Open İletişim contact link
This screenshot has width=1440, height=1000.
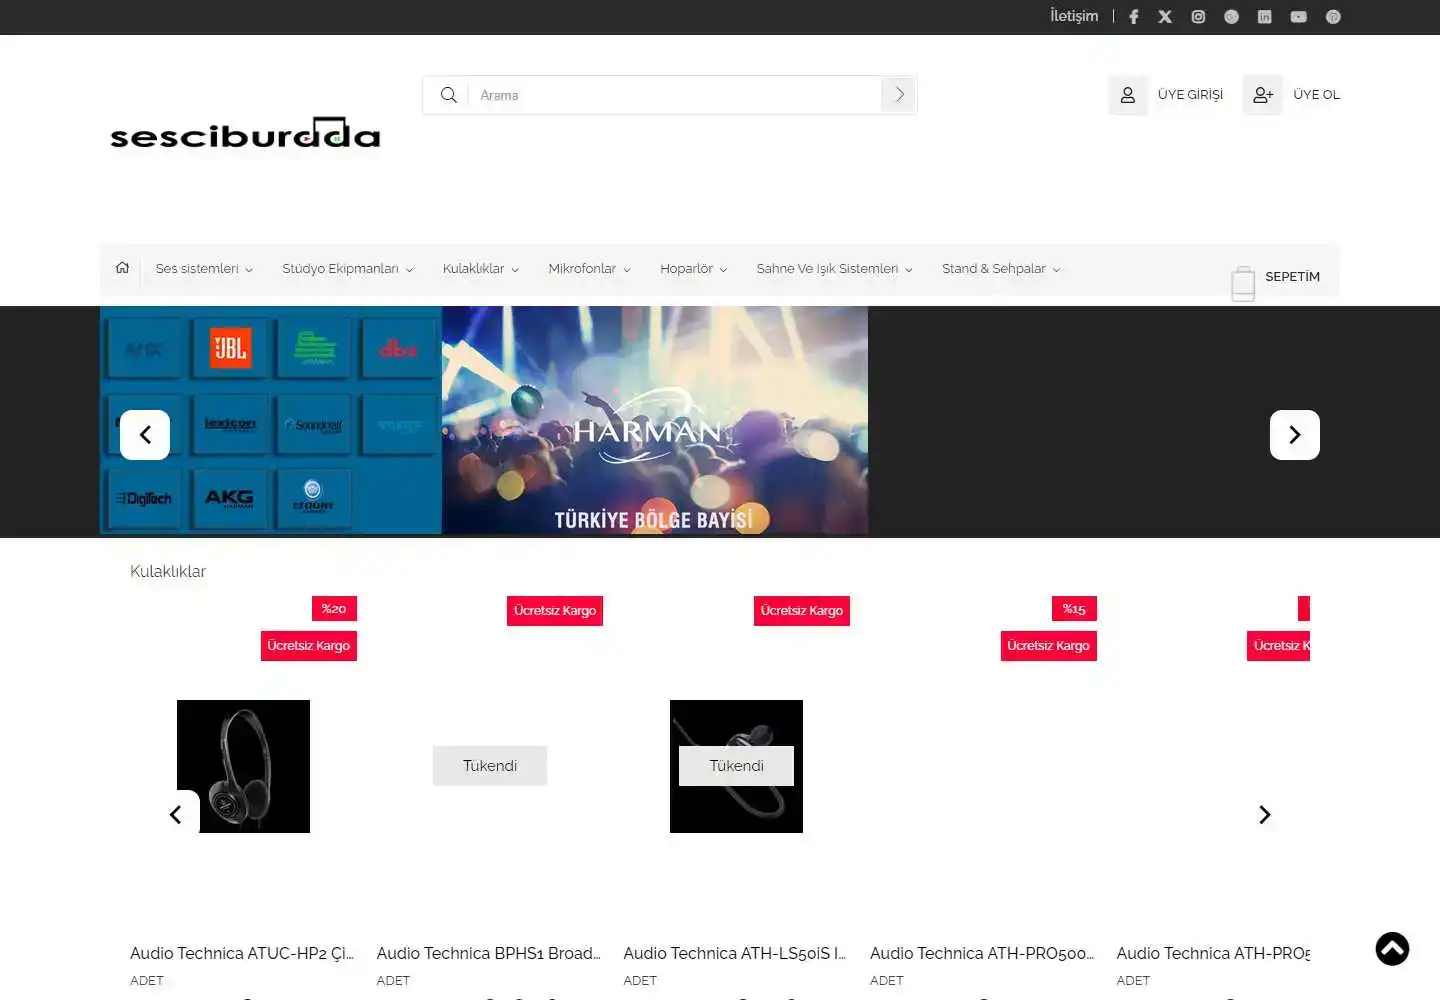1074,16
